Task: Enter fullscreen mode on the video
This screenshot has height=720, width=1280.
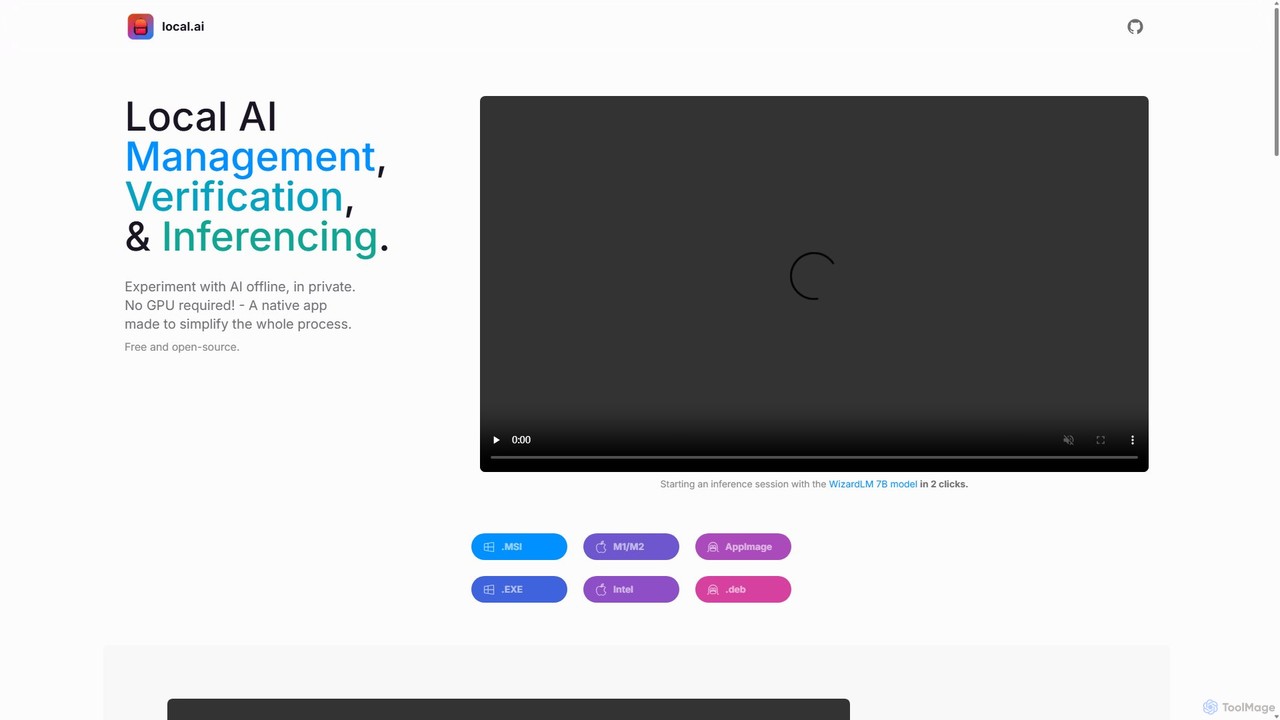Action: pyautogui.click(x=1100, y=440)
